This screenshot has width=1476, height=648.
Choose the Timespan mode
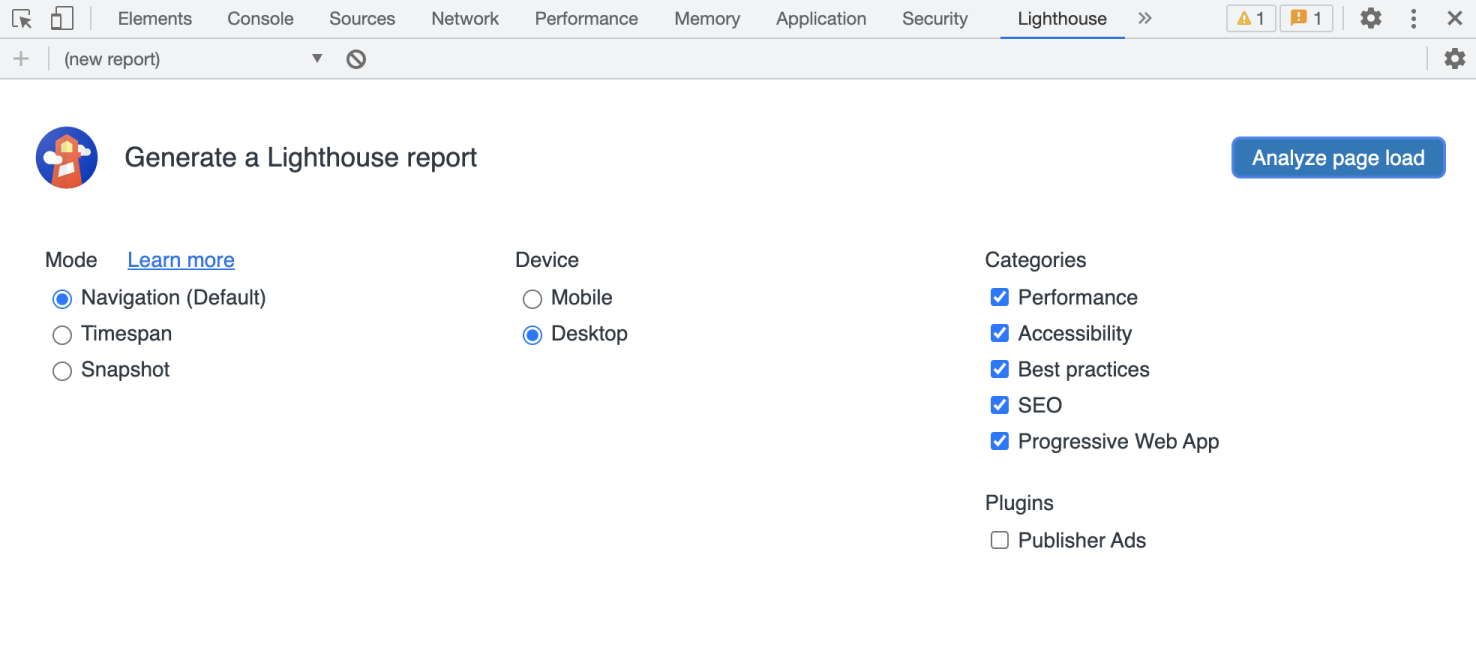pyautogui.click(x=61, y=334)
